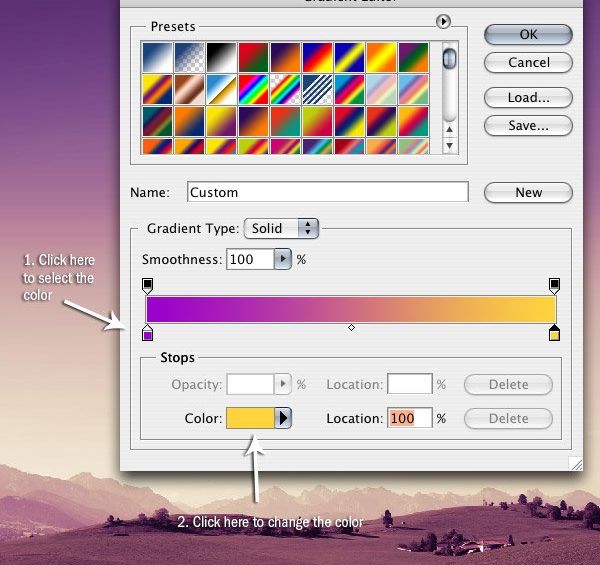Select the blue-yellow-blue gradient preset
Screen dimensions: 600x565
pyautogui.click(x=349, y=57)
